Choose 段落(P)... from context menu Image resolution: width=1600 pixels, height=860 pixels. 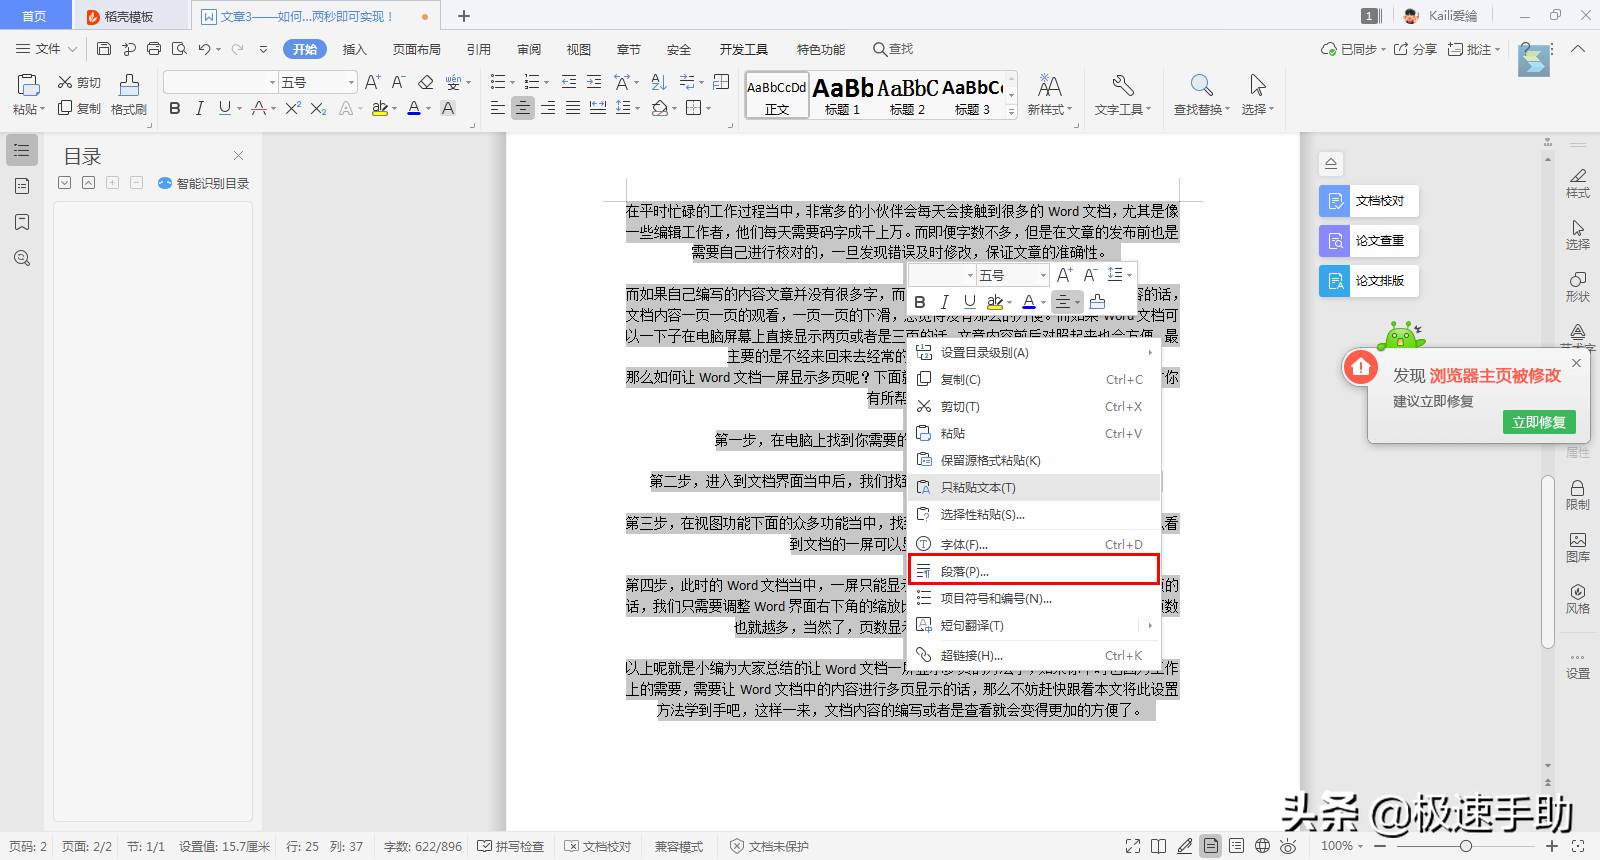1034,571
